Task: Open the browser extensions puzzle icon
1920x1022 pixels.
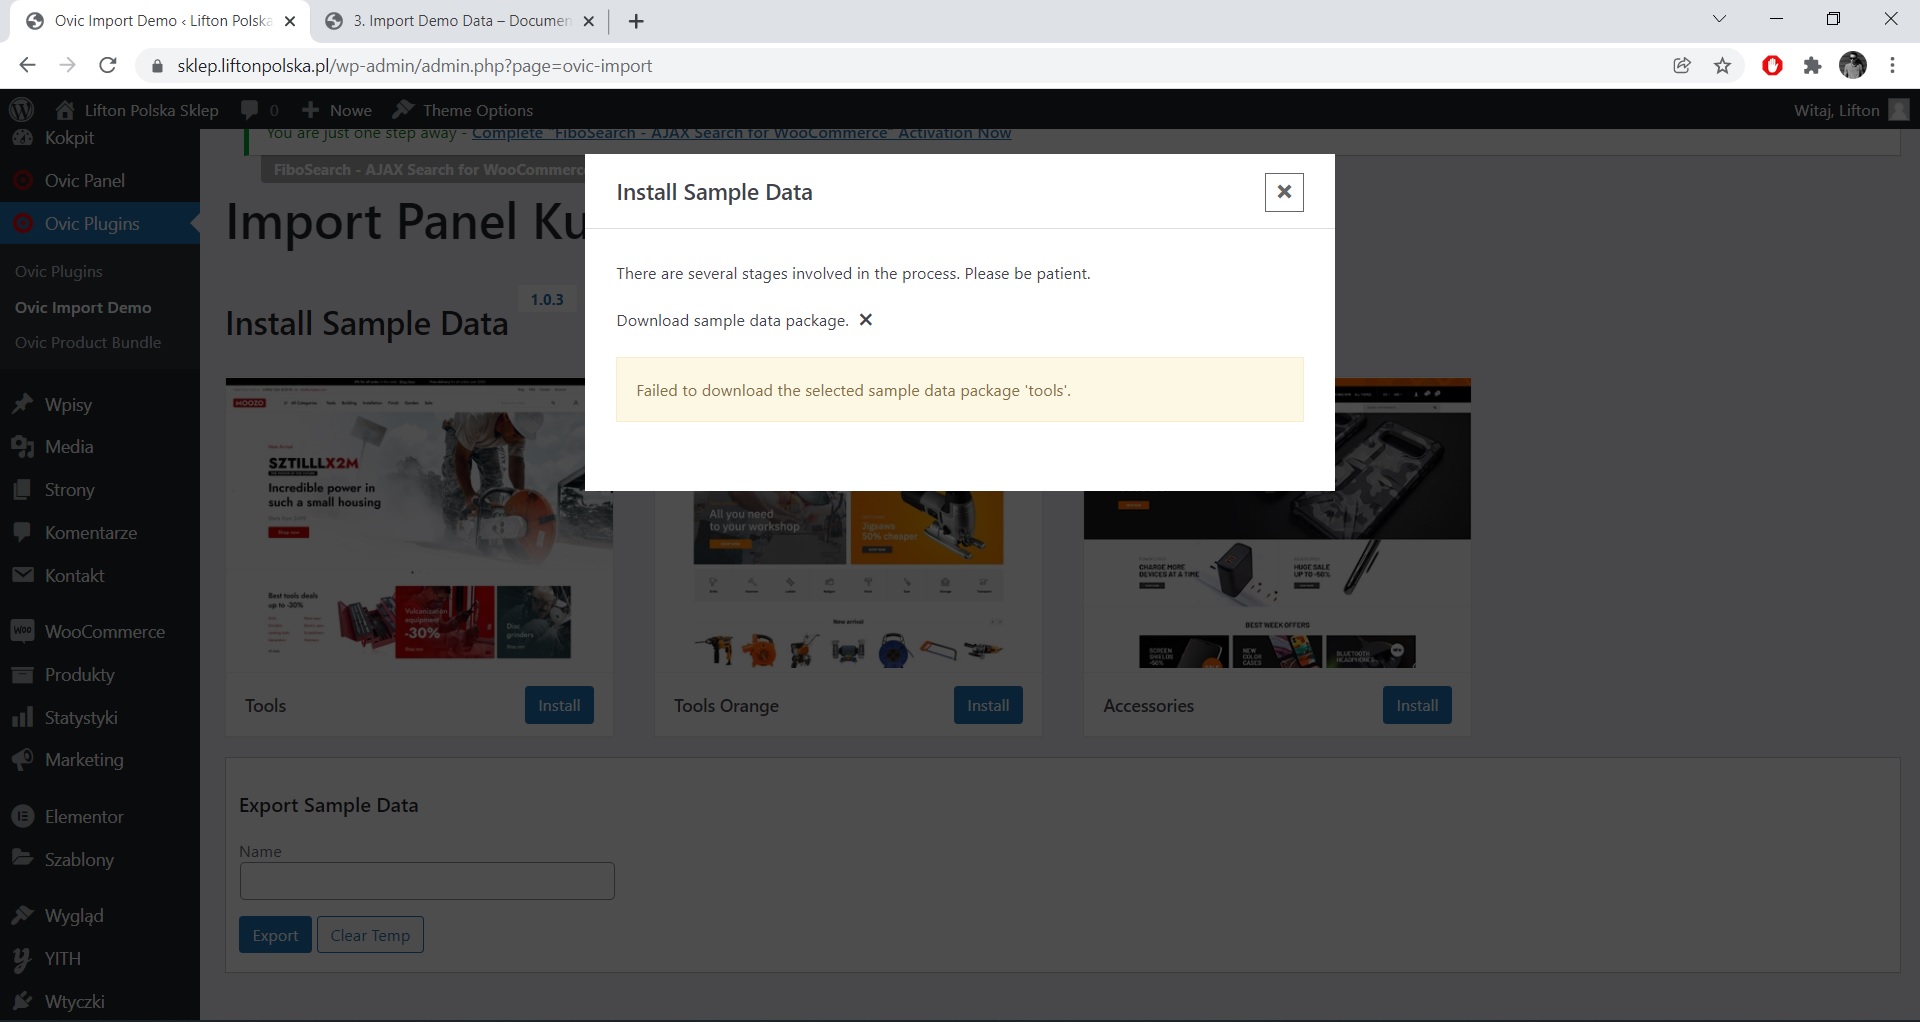Action: click(1812, 66)
